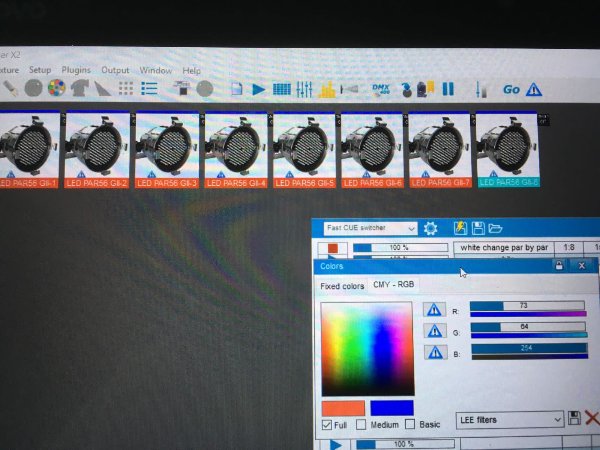Screen dimensions: 600x450
Task: Open the Plugins menu
Action: [x=76, y=70]
